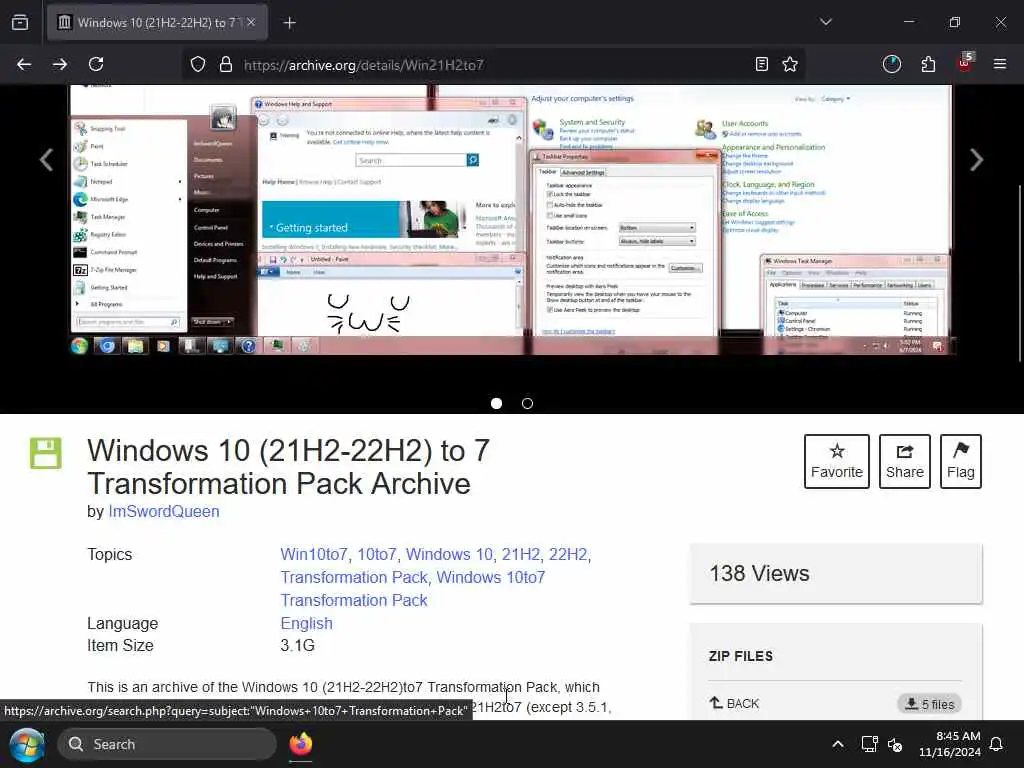The height and width of the screenshot is (768, 1024).
Task: Open the Firefox application menu
Action: pyautogui.click(x=1000, y=64)
